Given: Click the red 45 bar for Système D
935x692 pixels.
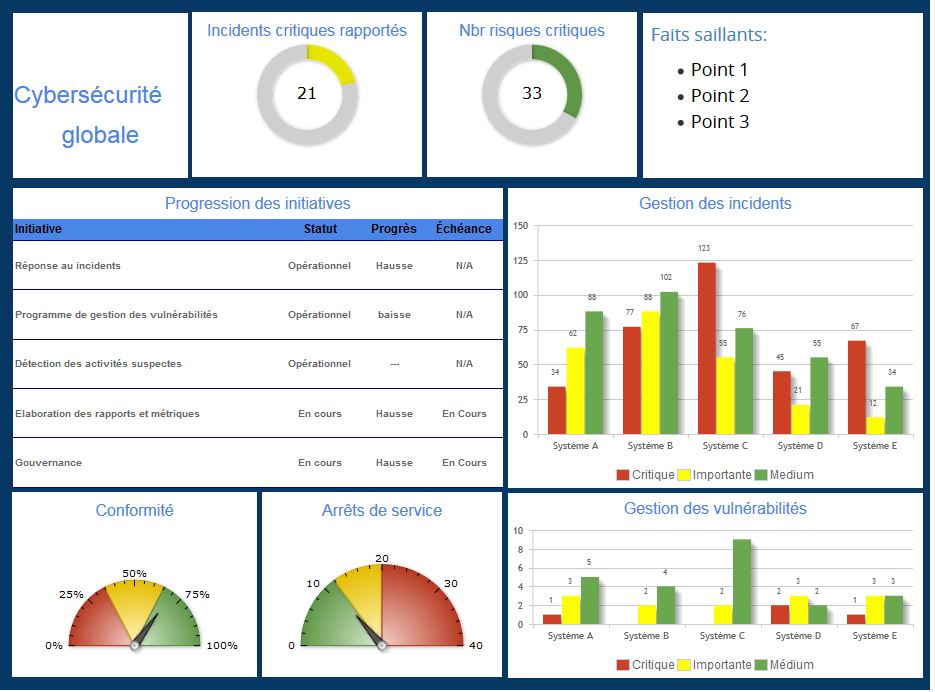Looking at the screenshot, I should (x=782, y=403).
